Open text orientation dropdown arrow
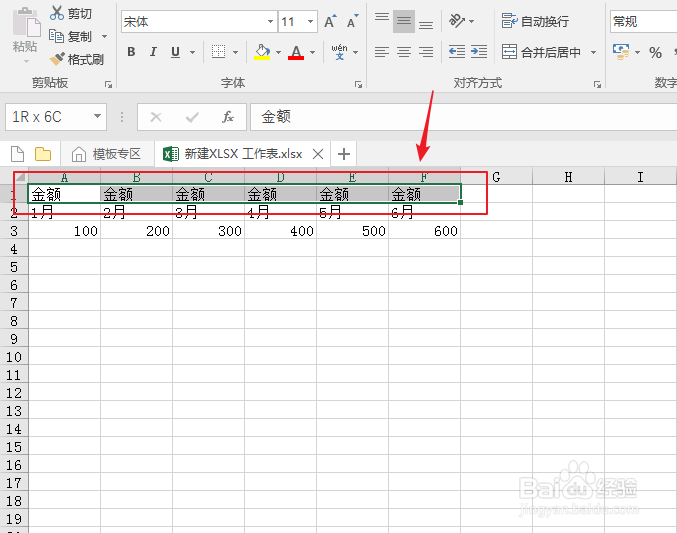The height and width of the screenshot is (533, 677). (x=471, y=21)
